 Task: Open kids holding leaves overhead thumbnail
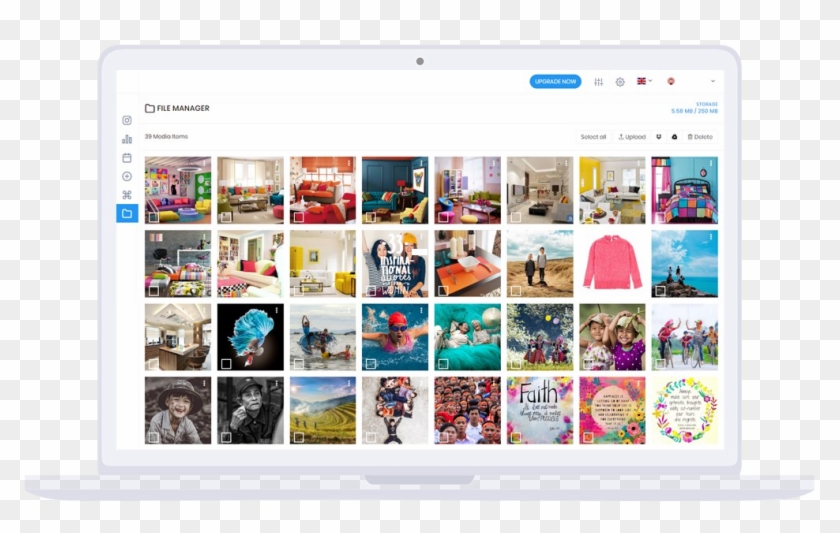point(612,337)
